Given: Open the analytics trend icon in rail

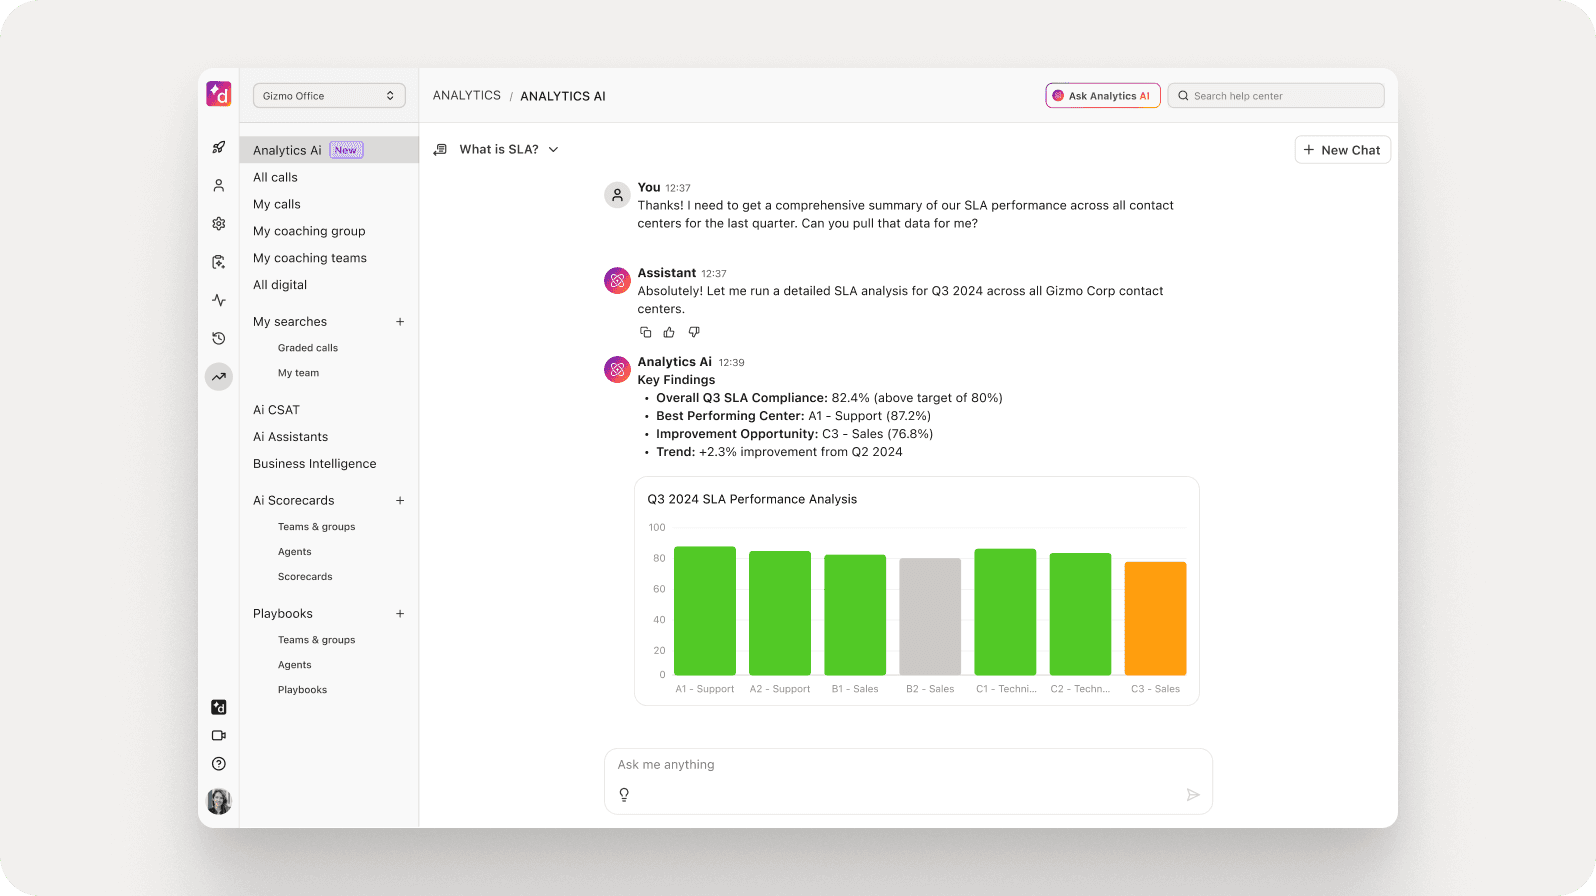Looking at the screenshot, I should coord(219,377).
